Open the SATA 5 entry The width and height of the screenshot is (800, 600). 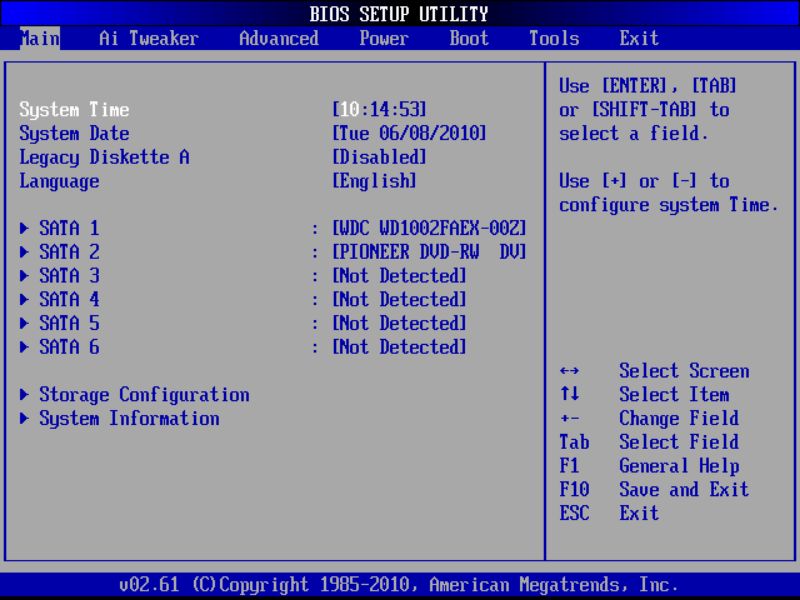[69, 323]
